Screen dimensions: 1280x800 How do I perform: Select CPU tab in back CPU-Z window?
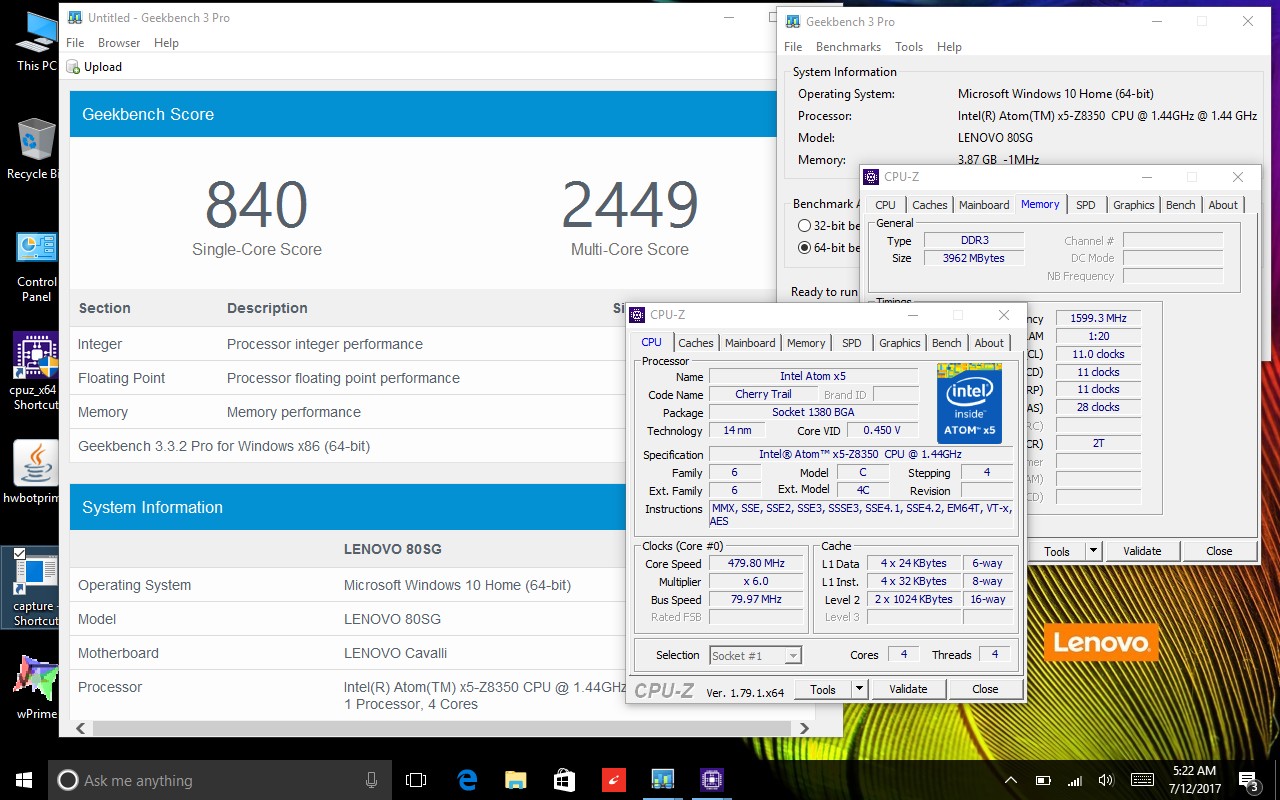pos(886,205)
